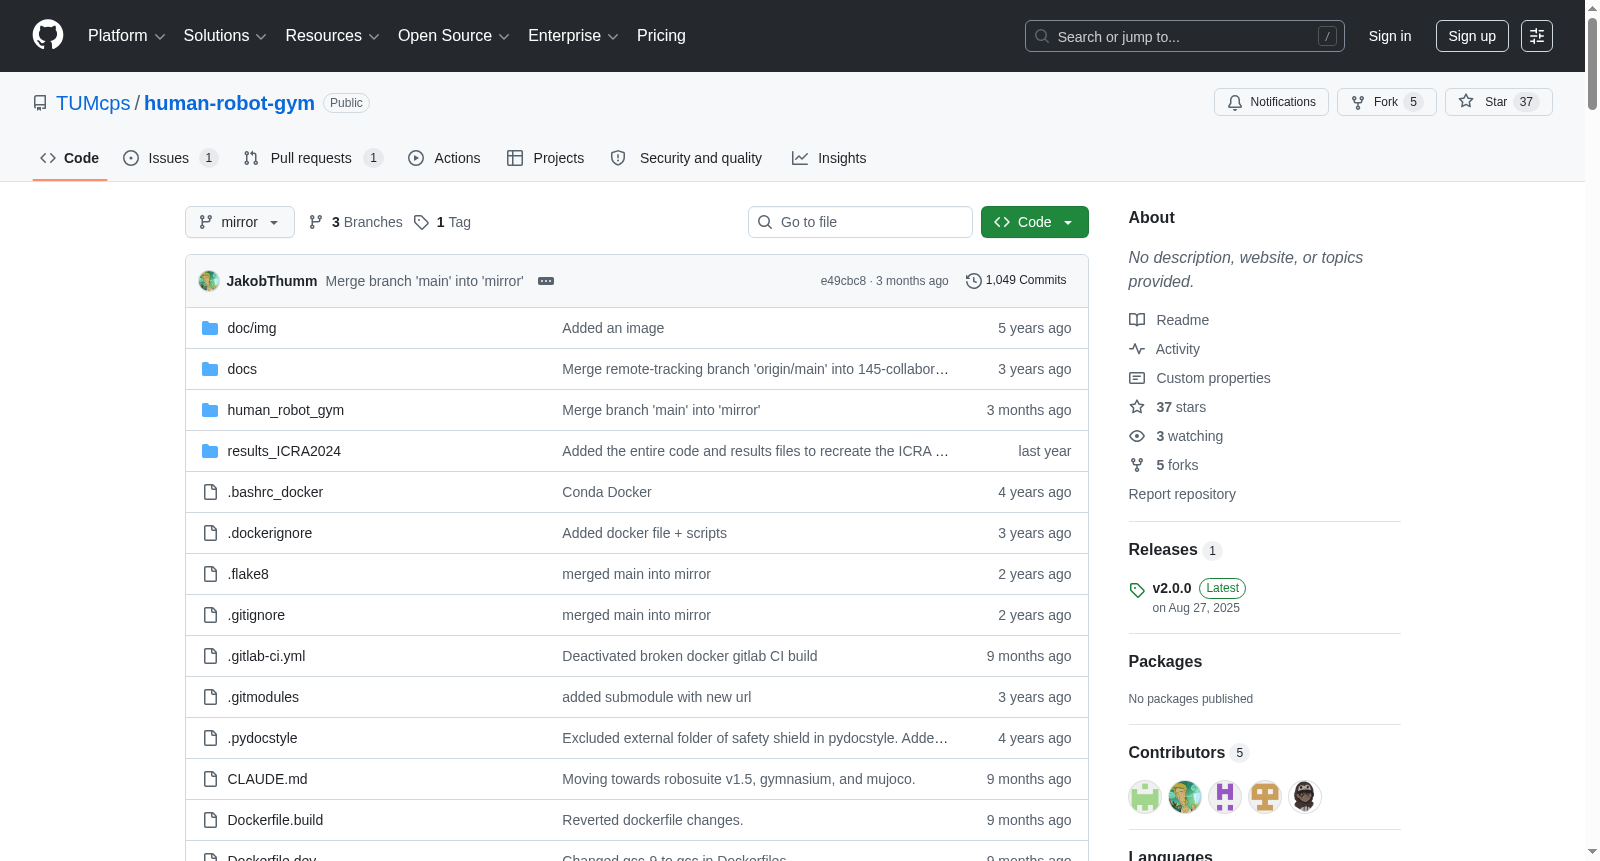Viewport: 1600px width, 861px height.
Task: Click the commit history clock icon
Action: [973, 281]
